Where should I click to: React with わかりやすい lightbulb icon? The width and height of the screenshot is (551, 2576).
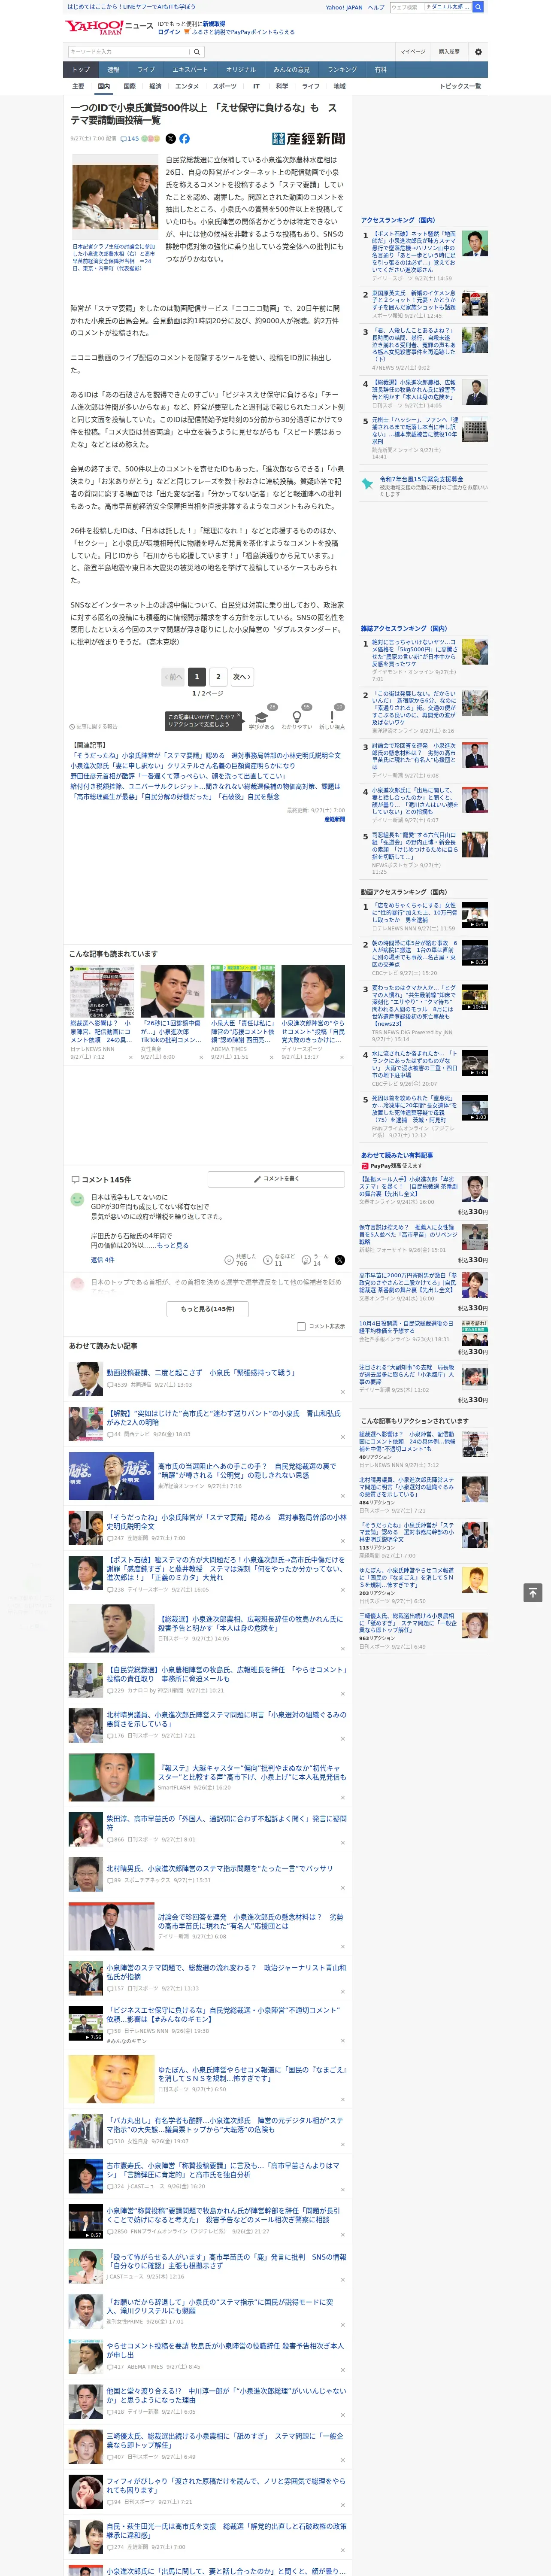pos(297,718)
